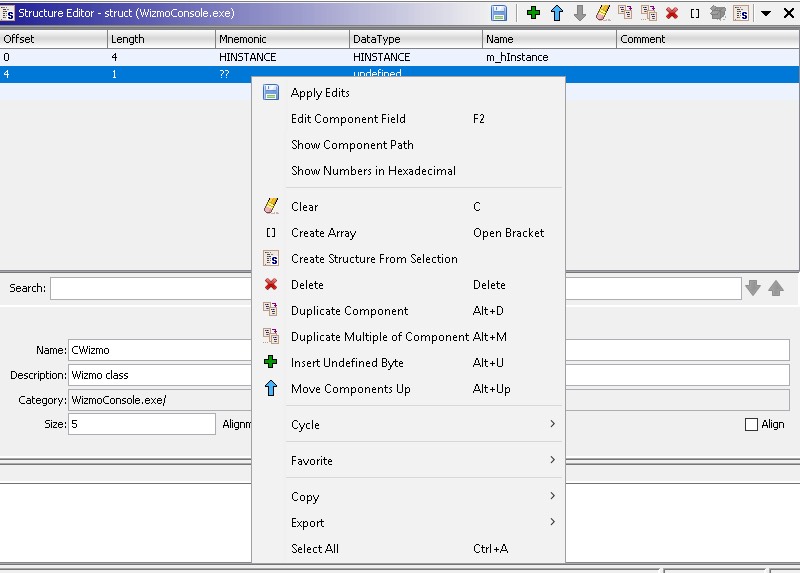Choose Clear from the context menu
800x573 pixels.
[408, 207]
